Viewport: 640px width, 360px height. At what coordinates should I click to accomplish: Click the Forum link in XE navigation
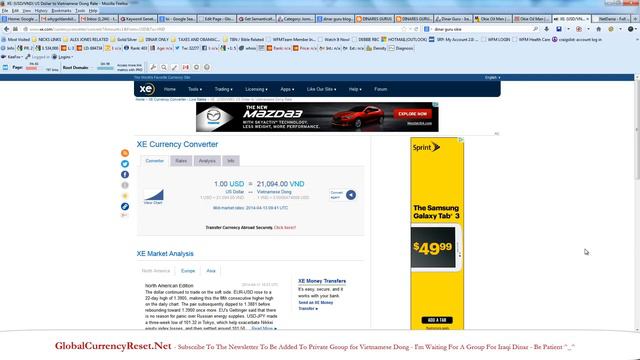coord(380,89)
